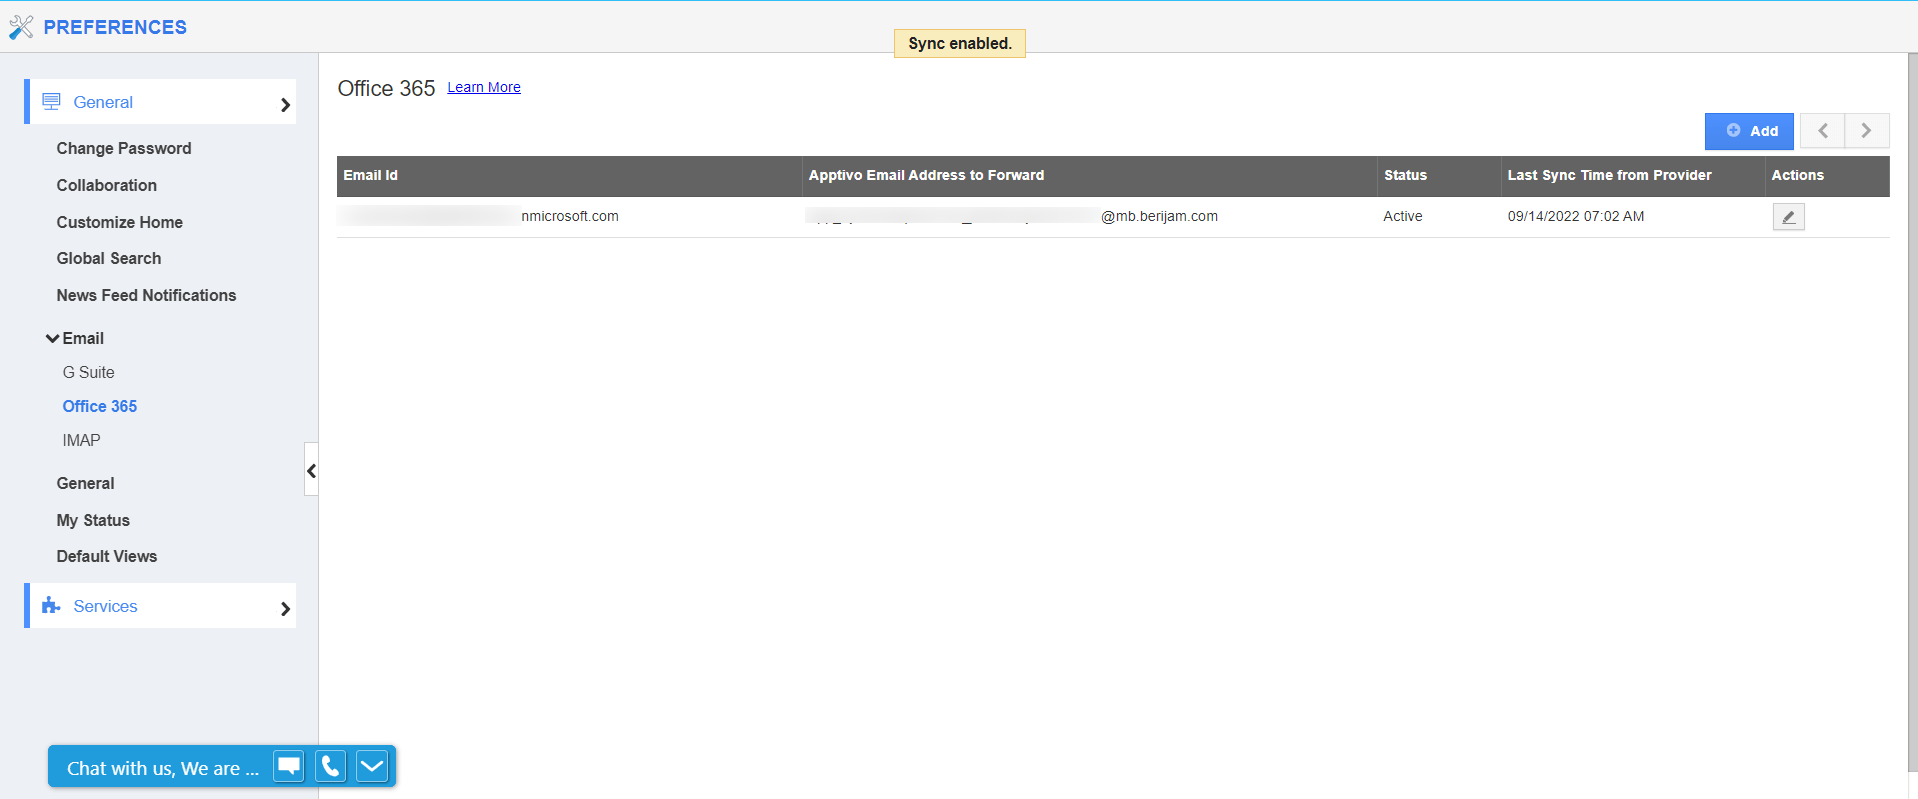1918x799 pixels.
Task: Click the Services puzzle piece icon
Action: (51, 606)
